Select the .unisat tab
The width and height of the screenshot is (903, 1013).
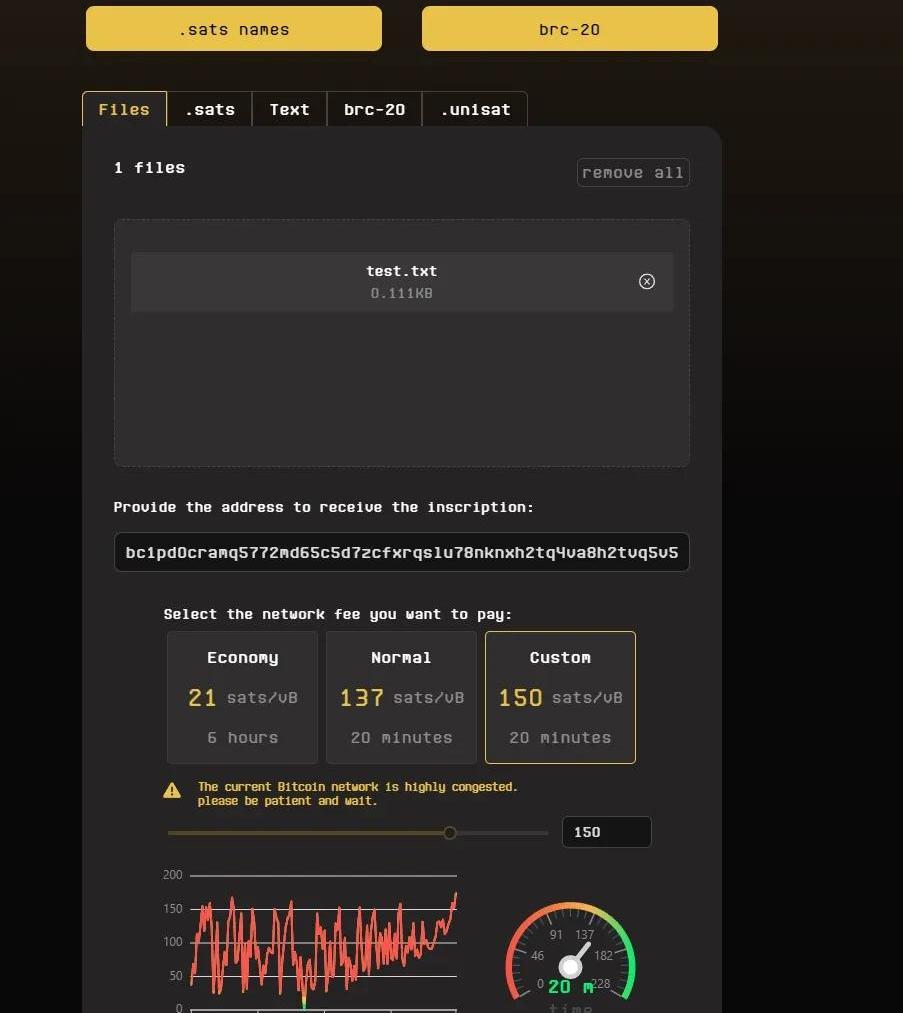click(x=475, y=110)
